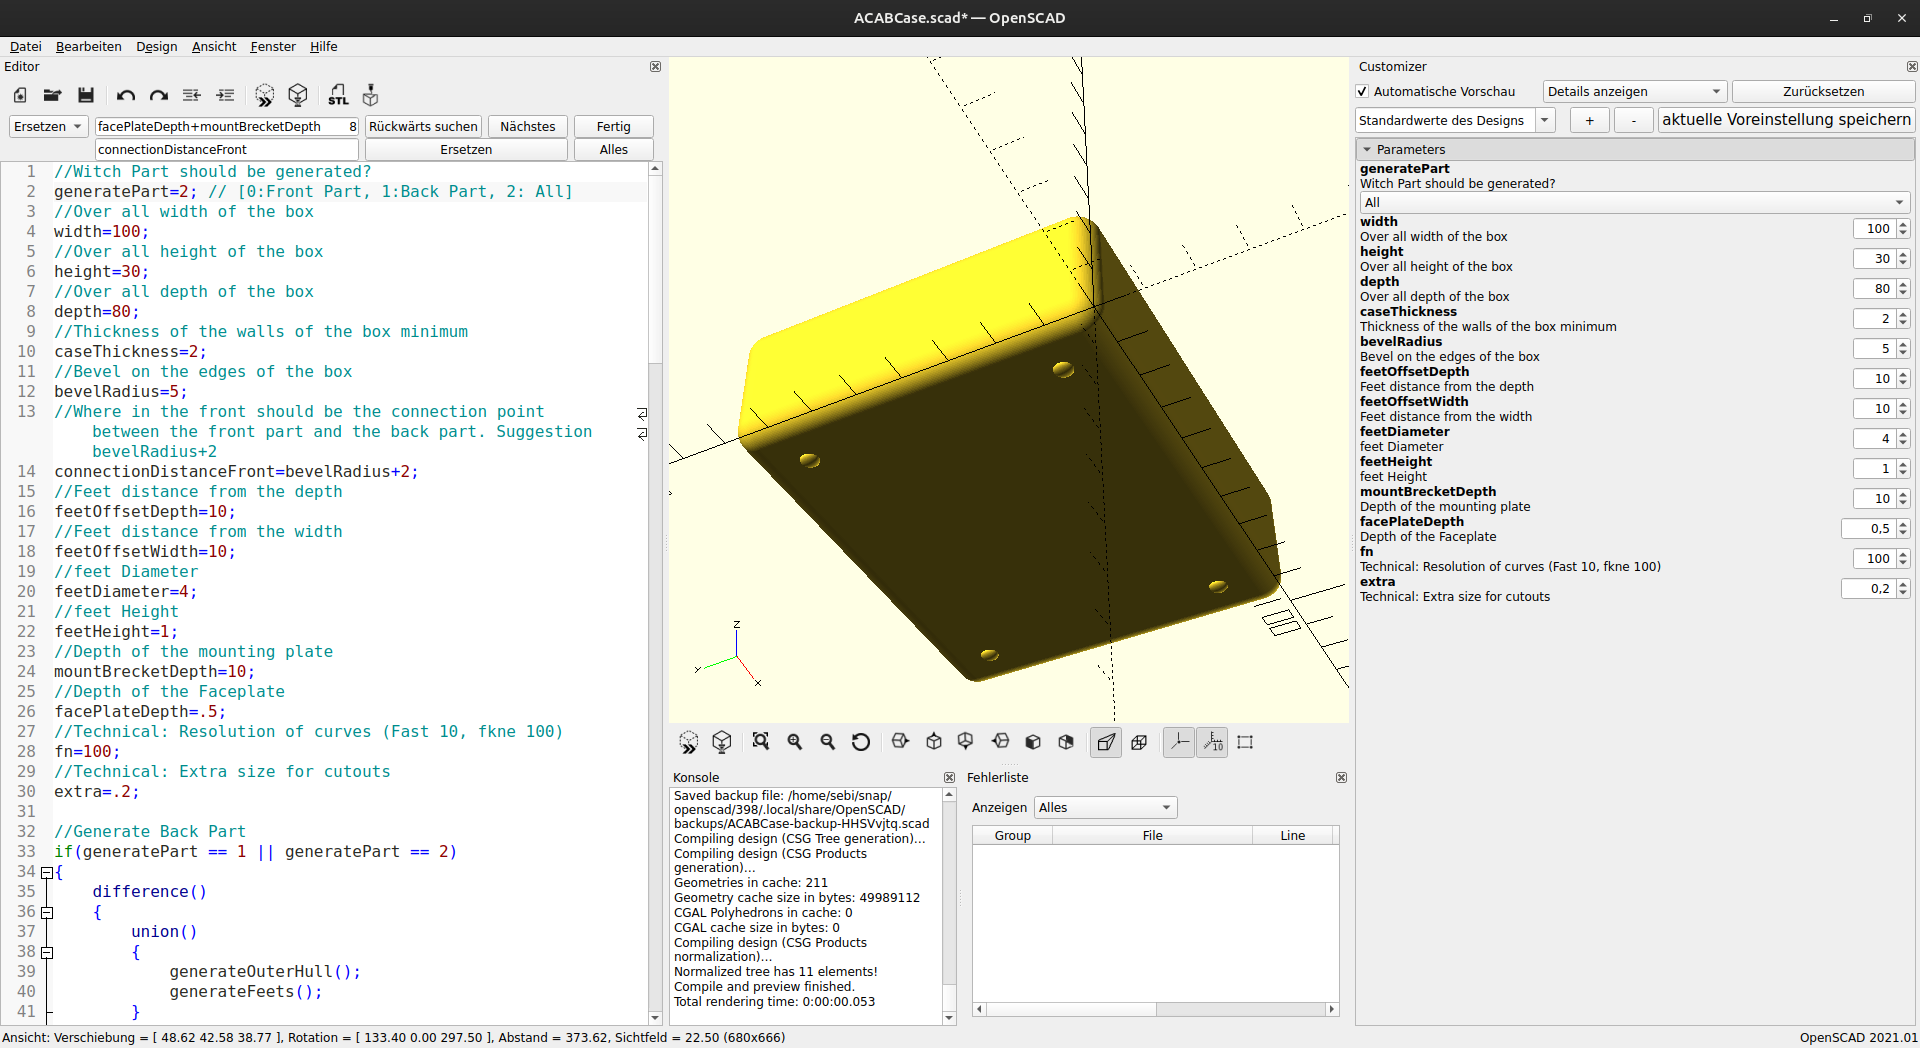The image size is (1920, 1048).
Task: Click the Send to 3D printer icon
Action: click(370, 95)
